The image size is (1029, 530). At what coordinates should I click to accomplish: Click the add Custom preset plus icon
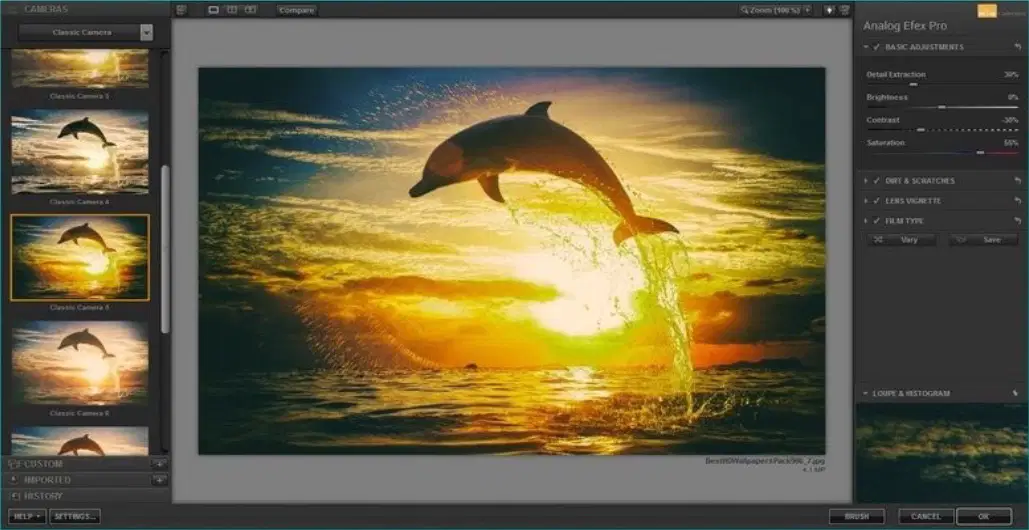coord(160,464)
